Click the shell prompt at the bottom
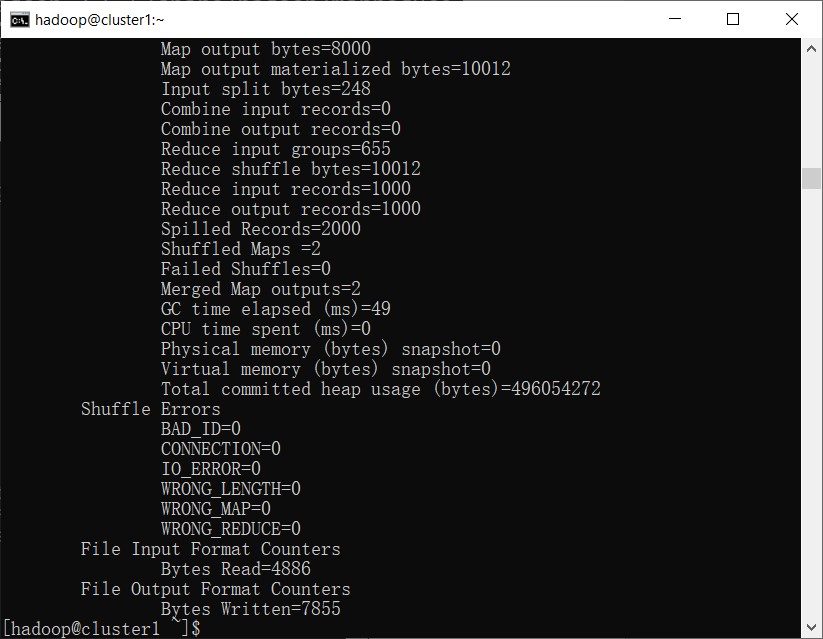Image resolution: width=823 pixels, height=639 pixels. click(101, 629)
